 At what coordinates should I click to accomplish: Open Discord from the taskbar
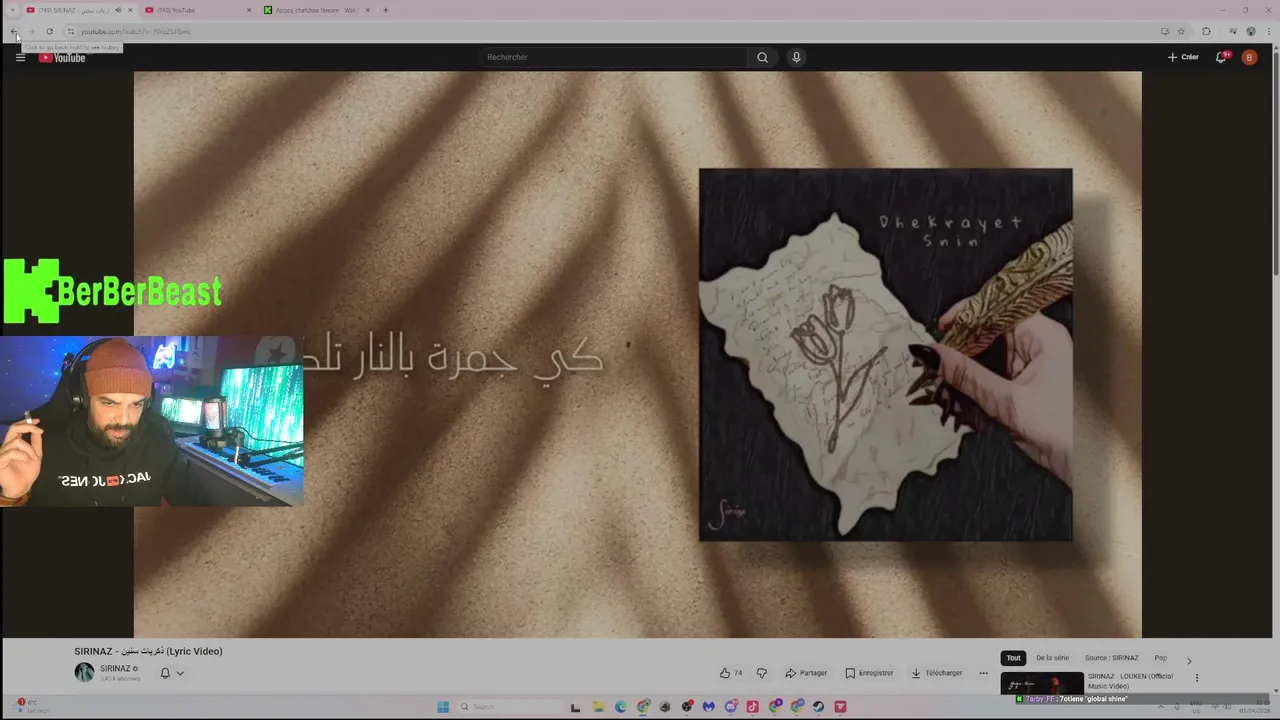point(730,707)
